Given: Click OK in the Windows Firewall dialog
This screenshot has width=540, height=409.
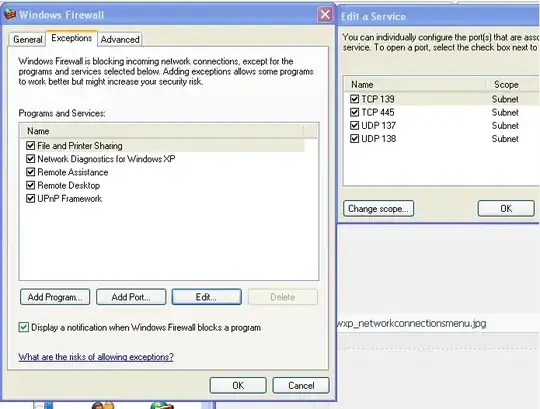Looking at the screenshot, I should 238,385.
